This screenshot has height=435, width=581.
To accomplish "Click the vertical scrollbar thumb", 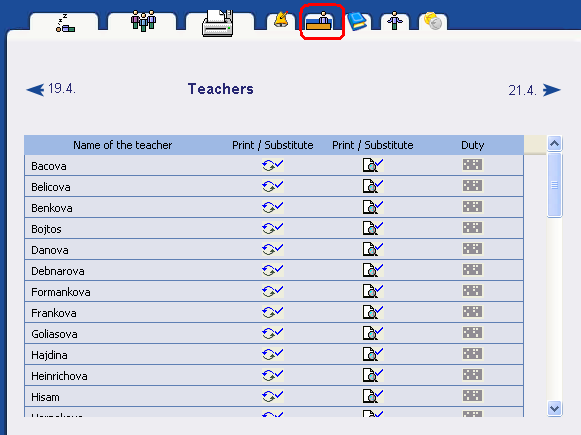I will coord(554,185).
